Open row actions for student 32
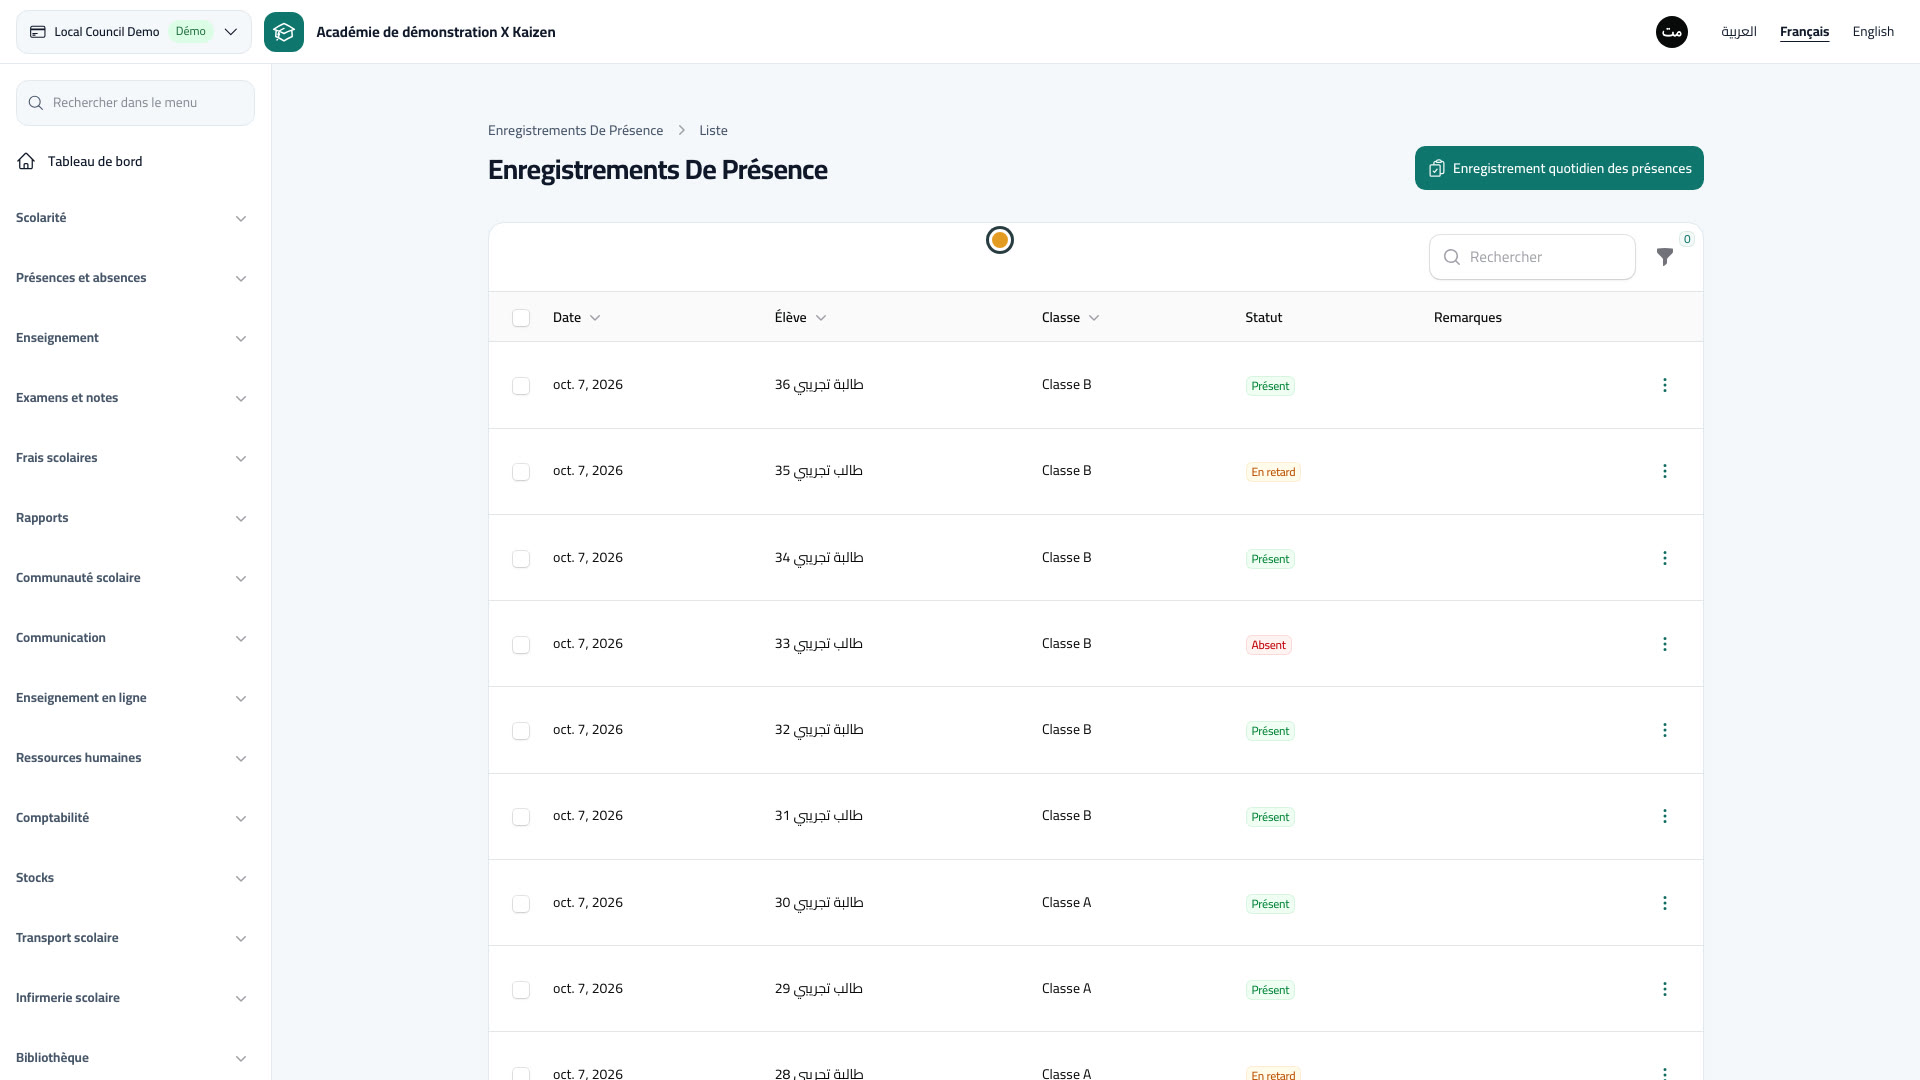The width and height of the screenshot is (1920, 1080). 1665,730
